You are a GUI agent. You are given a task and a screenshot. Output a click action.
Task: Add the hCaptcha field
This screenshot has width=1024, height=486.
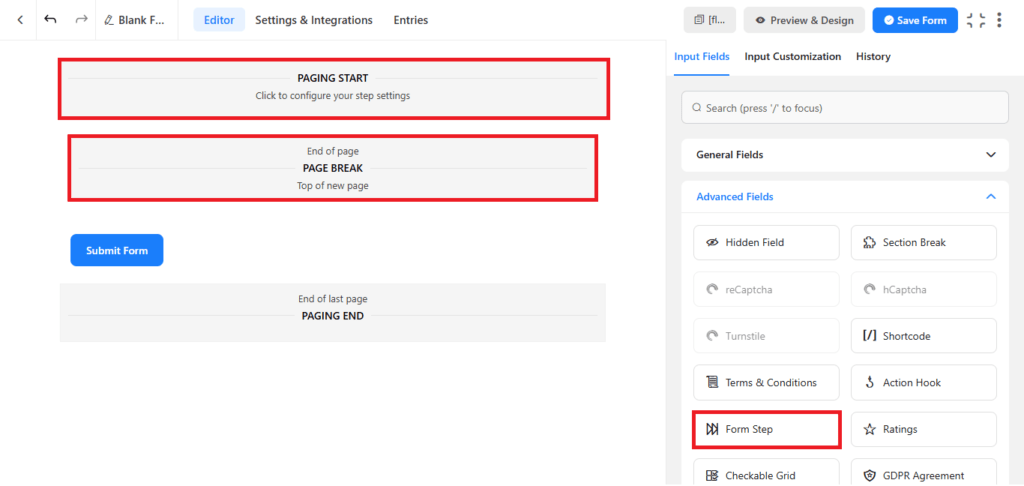click(923, 289)
